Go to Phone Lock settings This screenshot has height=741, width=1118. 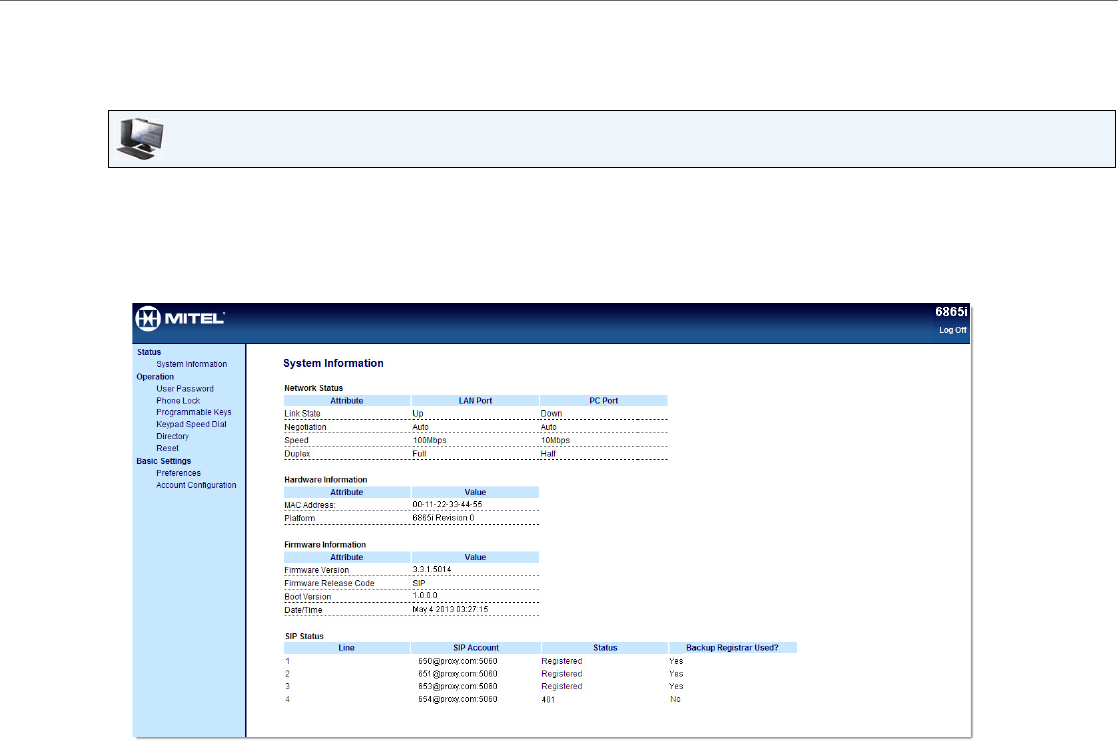pyautogui.click(x=178, y=401)
